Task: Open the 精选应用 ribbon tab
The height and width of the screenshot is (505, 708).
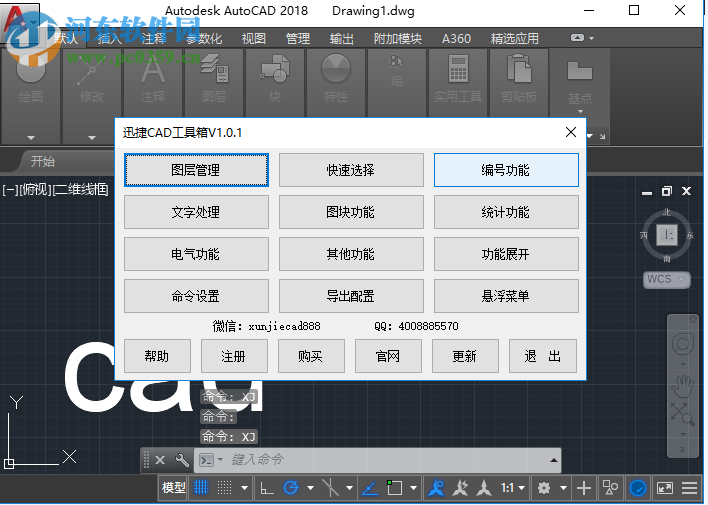Action: [515, 39]
